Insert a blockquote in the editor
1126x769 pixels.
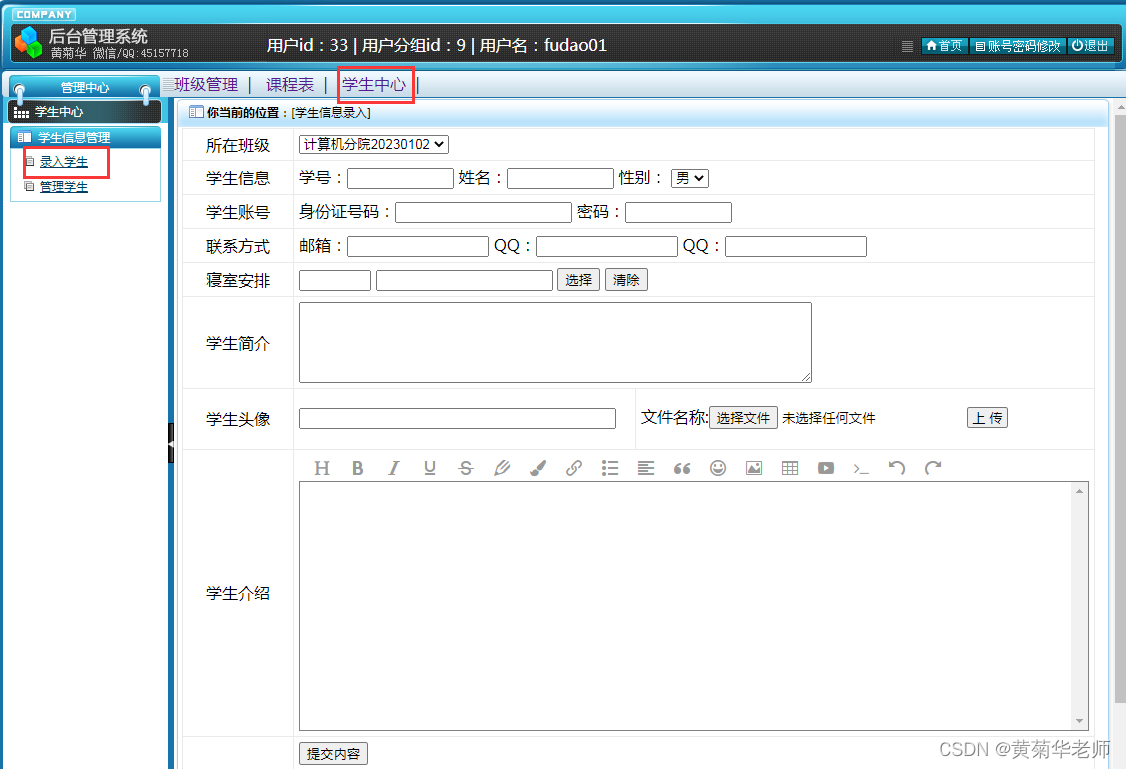point(682,467)
